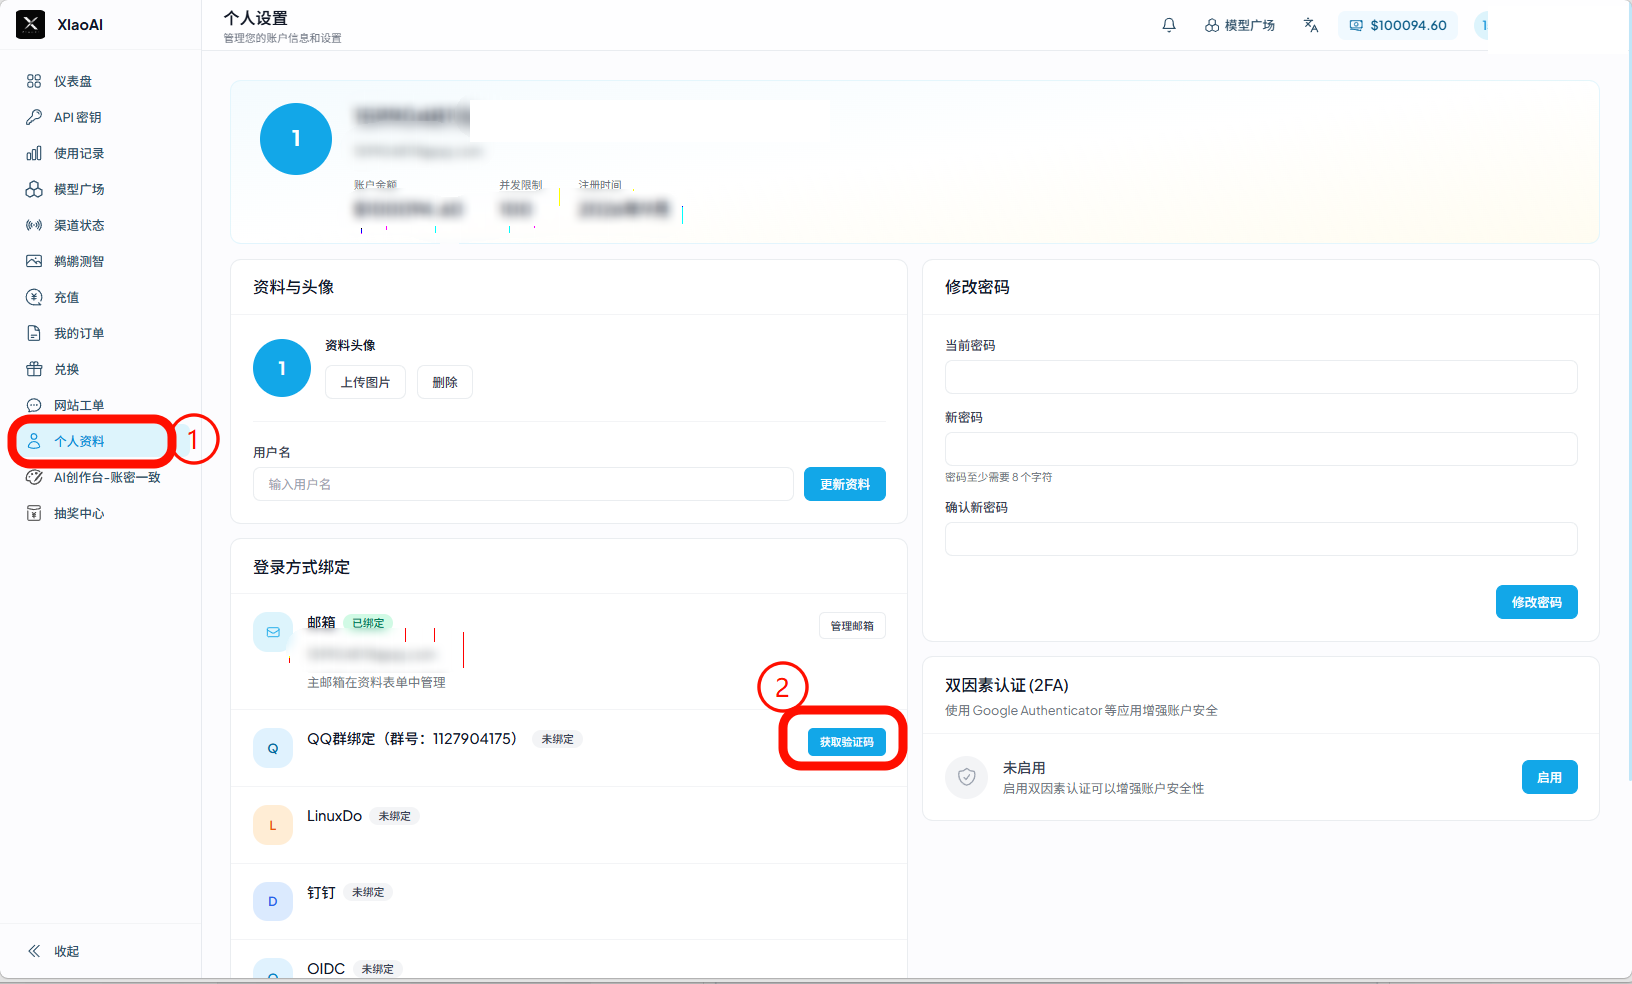This screenshot has height=984, width=1632.
Task: Click the 钉钉 D icon
Action: click(x=273, y=901)
